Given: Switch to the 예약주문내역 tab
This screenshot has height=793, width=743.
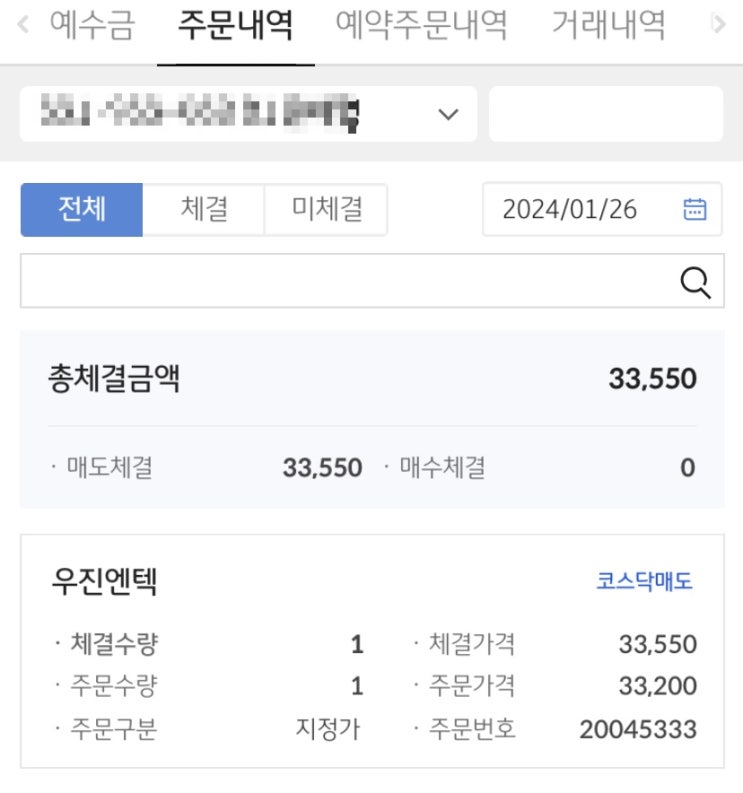Looking at the screenshot, I should point(421,24).
